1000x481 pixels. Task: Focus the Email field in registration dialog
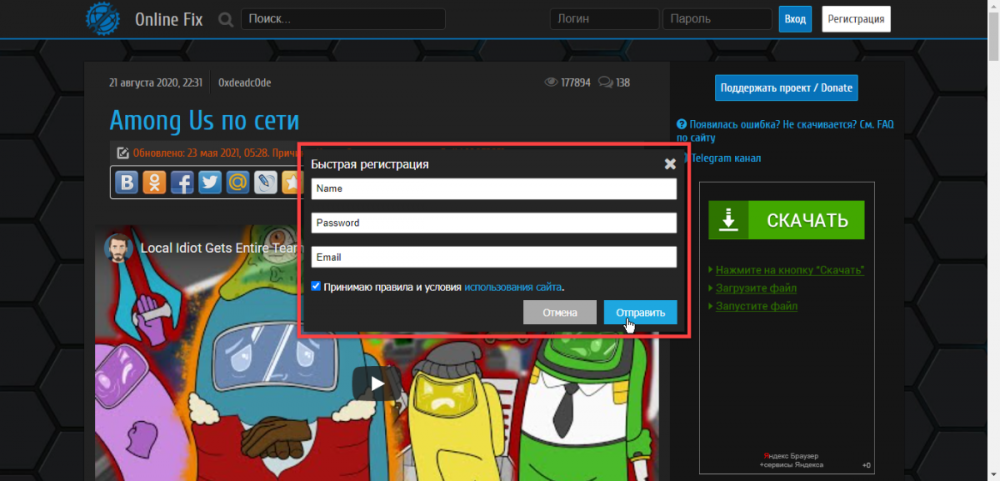494,257
